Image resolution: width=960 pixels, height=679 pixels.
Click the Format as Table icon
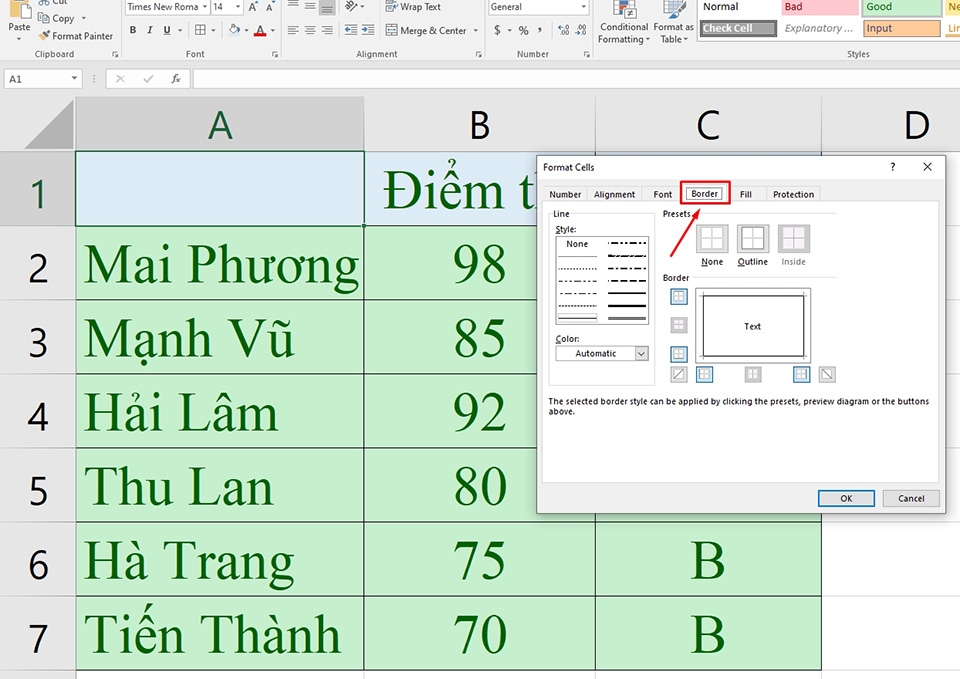pyautogui.click(x=673, y=10)
